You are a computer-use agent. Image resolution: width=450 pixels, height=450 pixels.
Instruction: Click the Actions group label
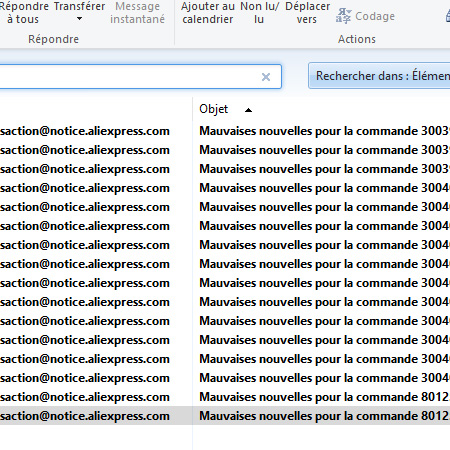point(357,39)
